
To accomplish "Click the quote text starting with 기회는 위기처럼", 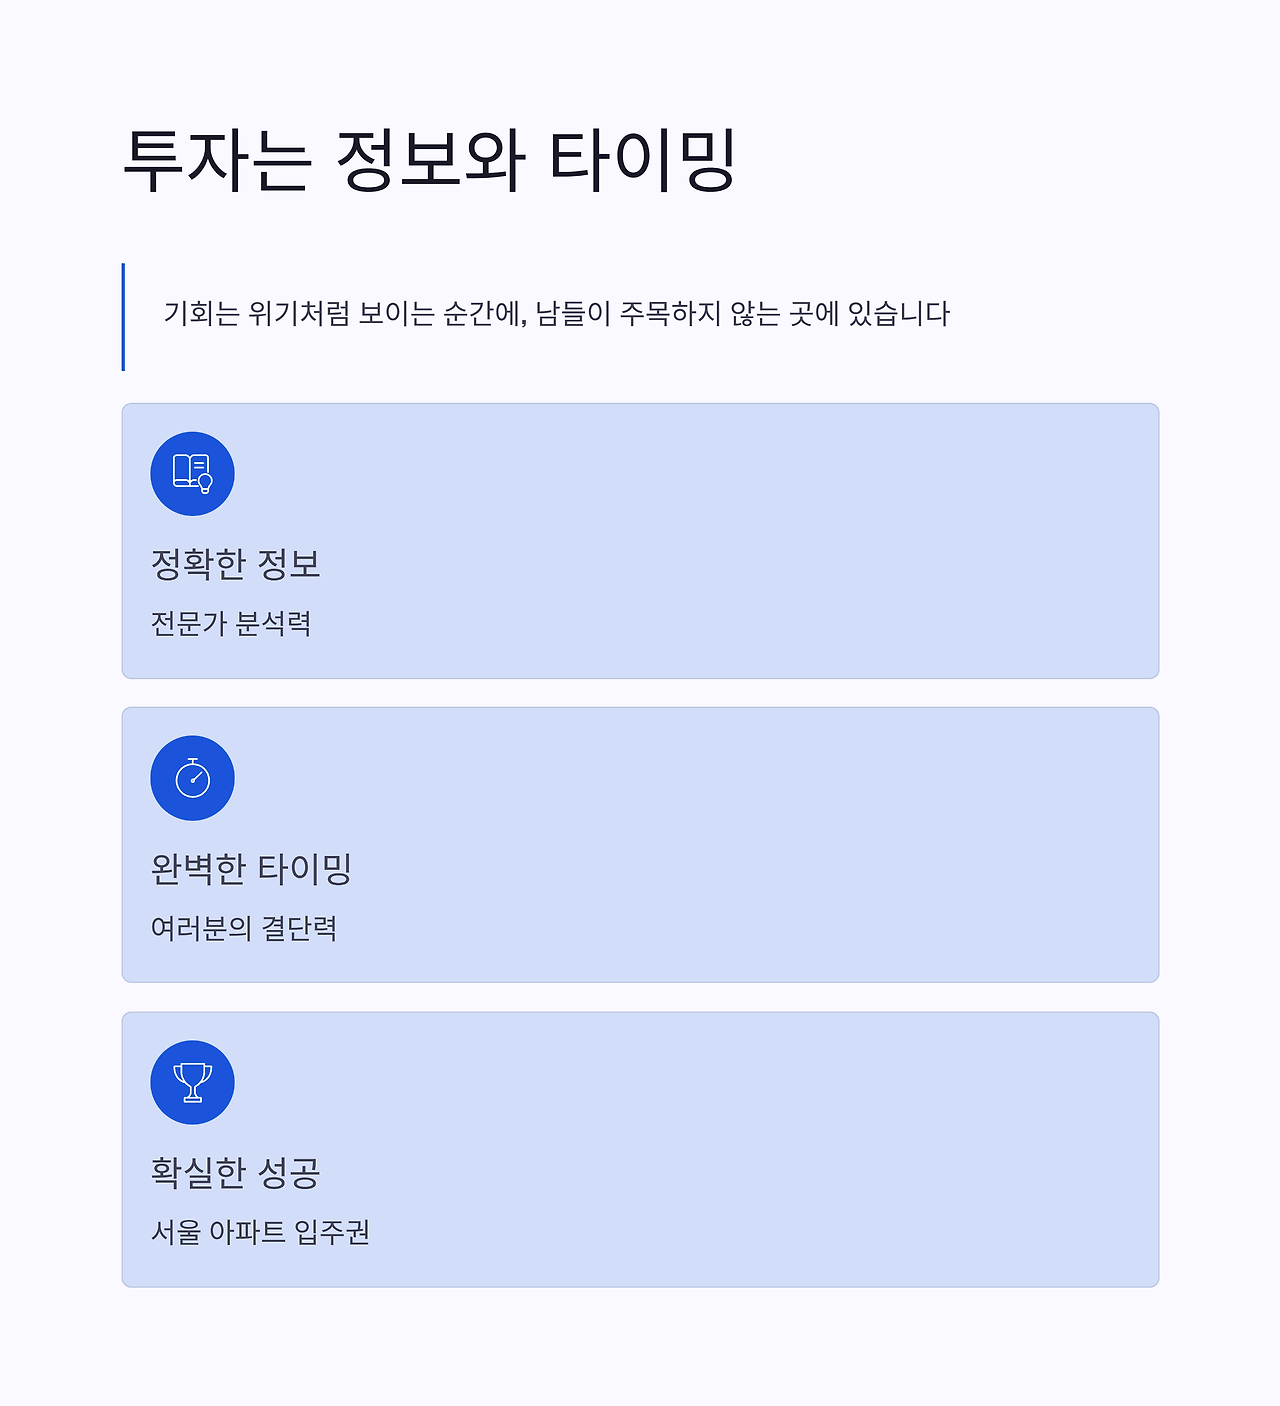I will (556, 314).
